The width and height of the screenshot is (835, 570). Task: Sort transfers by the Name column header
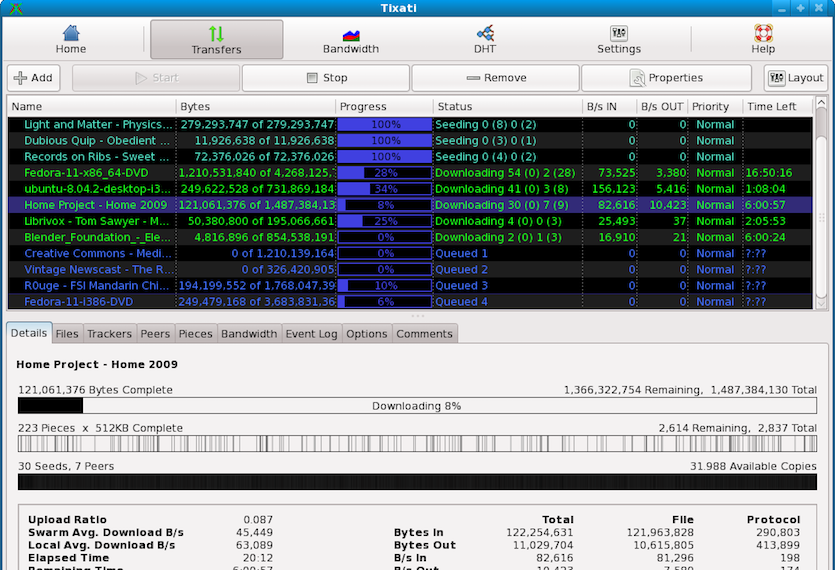coord(92,106)
